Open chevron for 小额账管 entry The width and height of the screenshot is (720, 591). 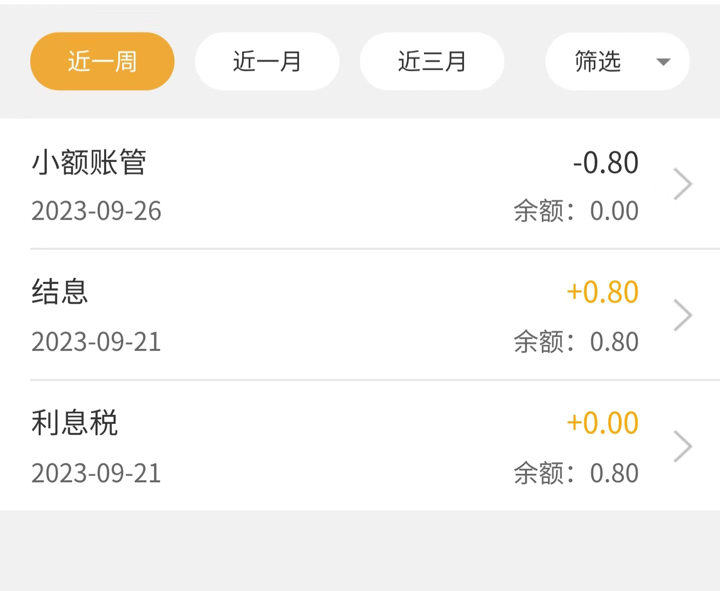point(683,184)
